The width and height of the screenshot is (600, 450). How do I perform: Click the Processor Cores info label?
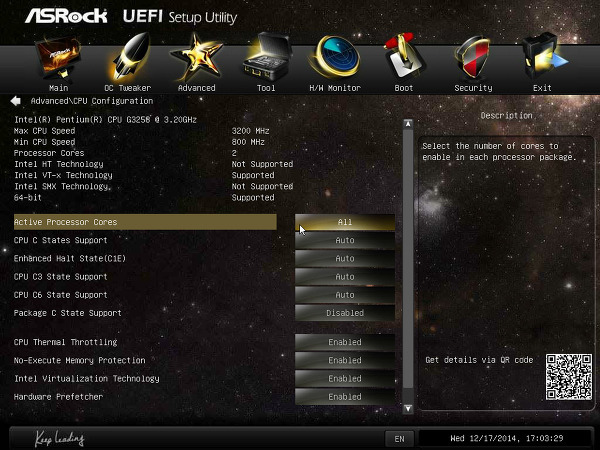(x=49, y=153)
